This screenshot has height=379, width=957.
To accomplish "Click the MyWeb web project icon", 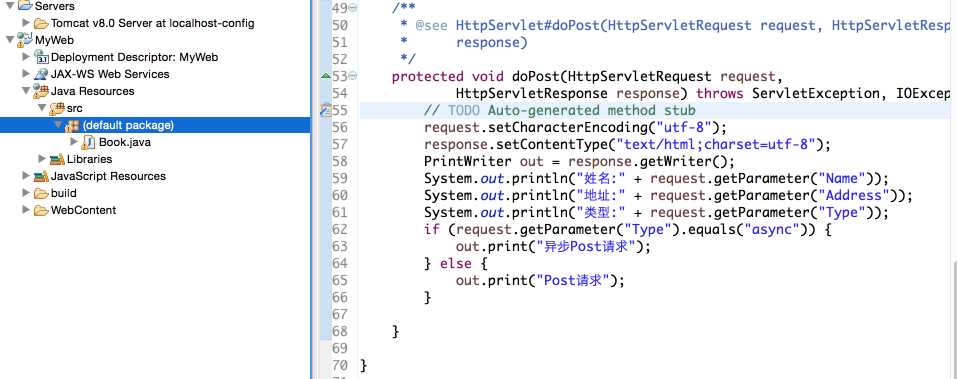I will pyautogui.click(x=25, y=40).
